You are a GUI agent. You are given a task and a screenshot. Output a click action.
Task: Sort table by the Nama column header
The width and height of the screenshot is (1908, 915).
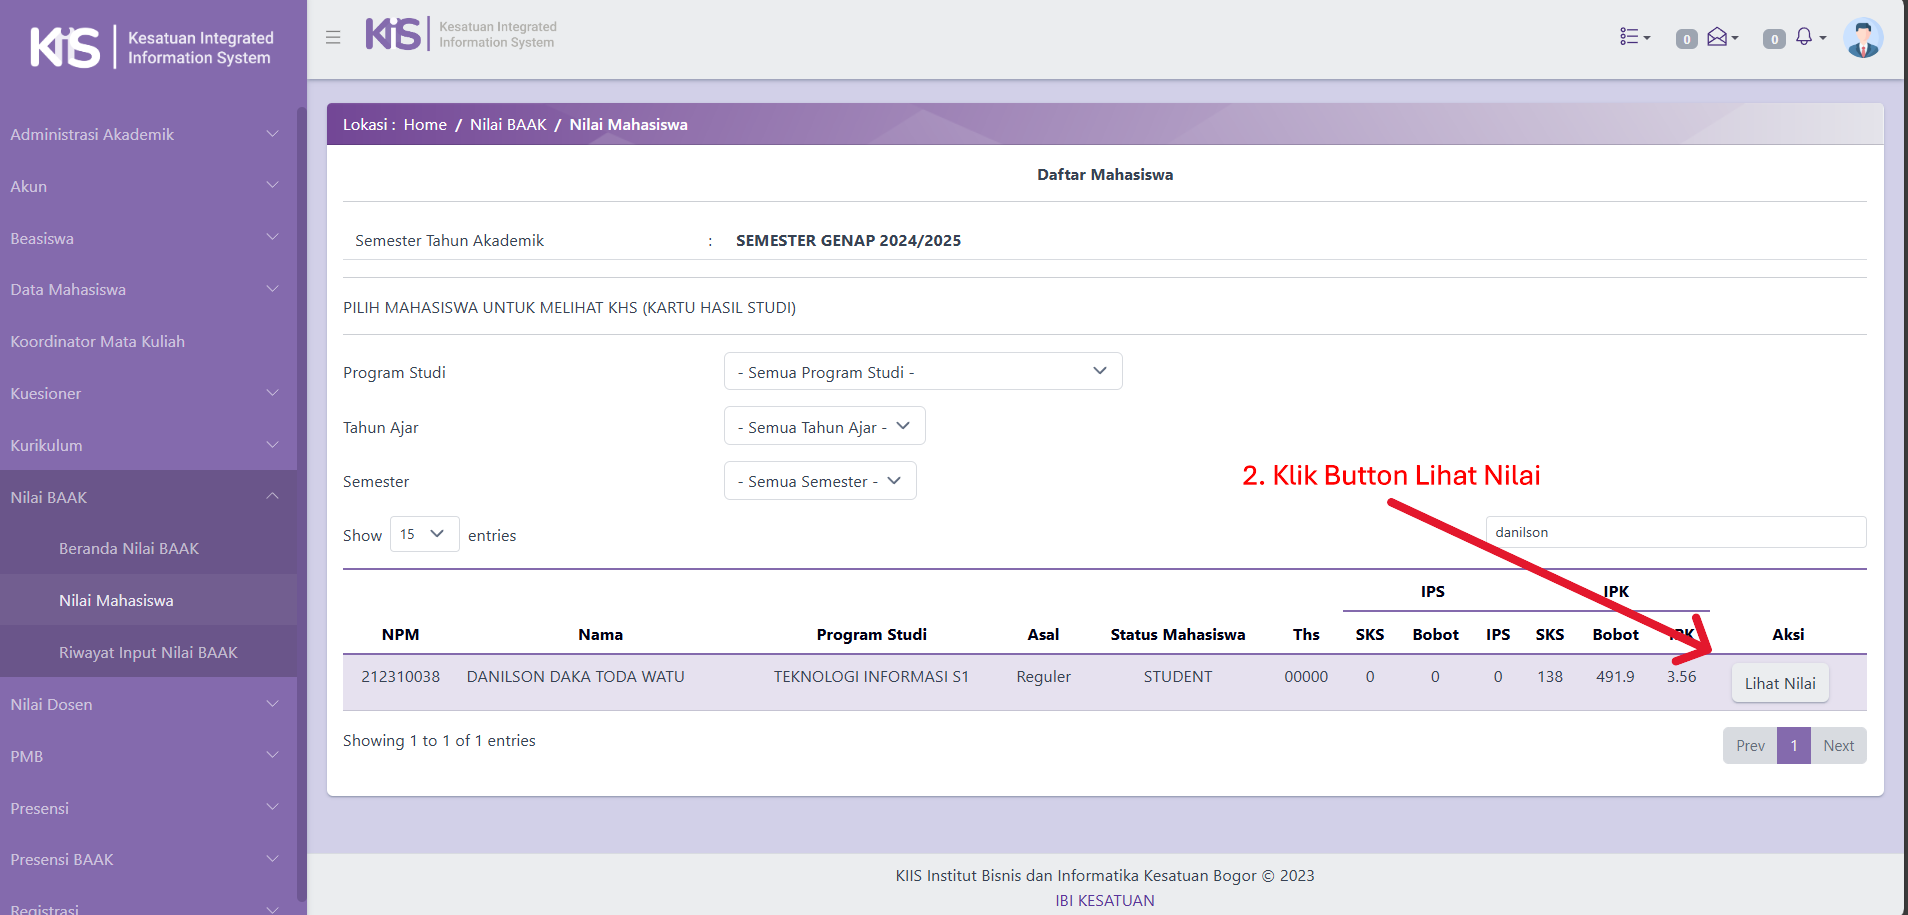coord(600,634)
